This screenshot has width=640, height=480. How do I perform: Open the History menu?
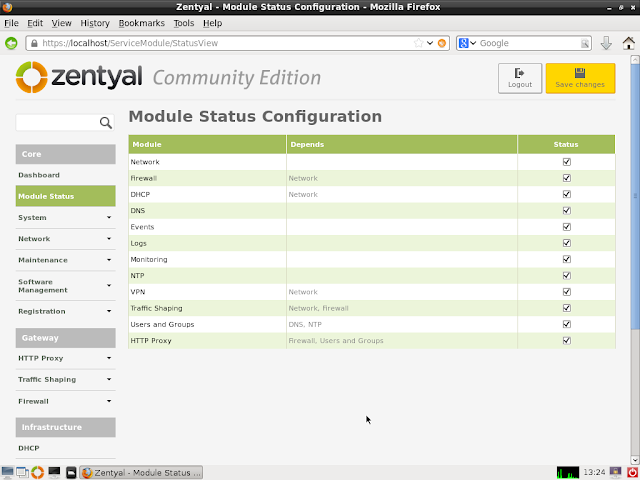[x=95, y=23]
